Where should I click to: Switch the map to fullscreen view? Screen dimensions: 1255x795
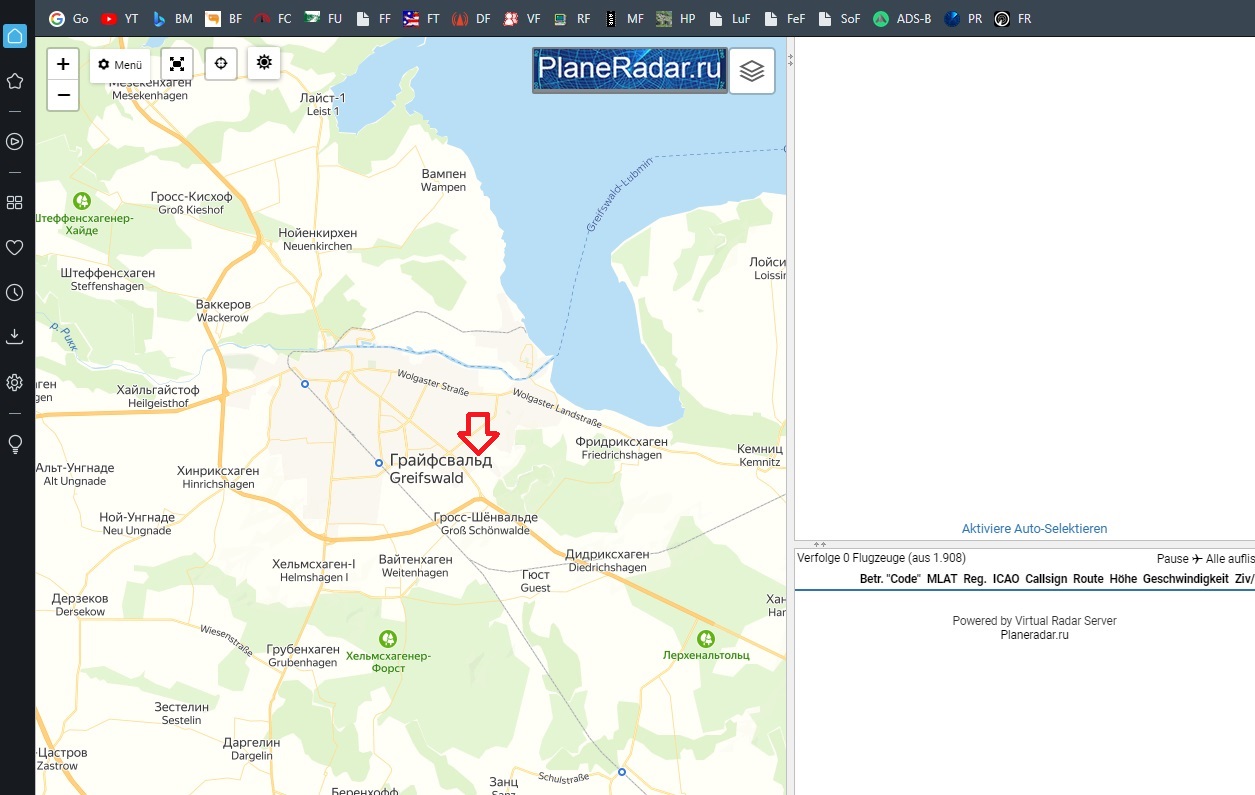tap(177, 63)
